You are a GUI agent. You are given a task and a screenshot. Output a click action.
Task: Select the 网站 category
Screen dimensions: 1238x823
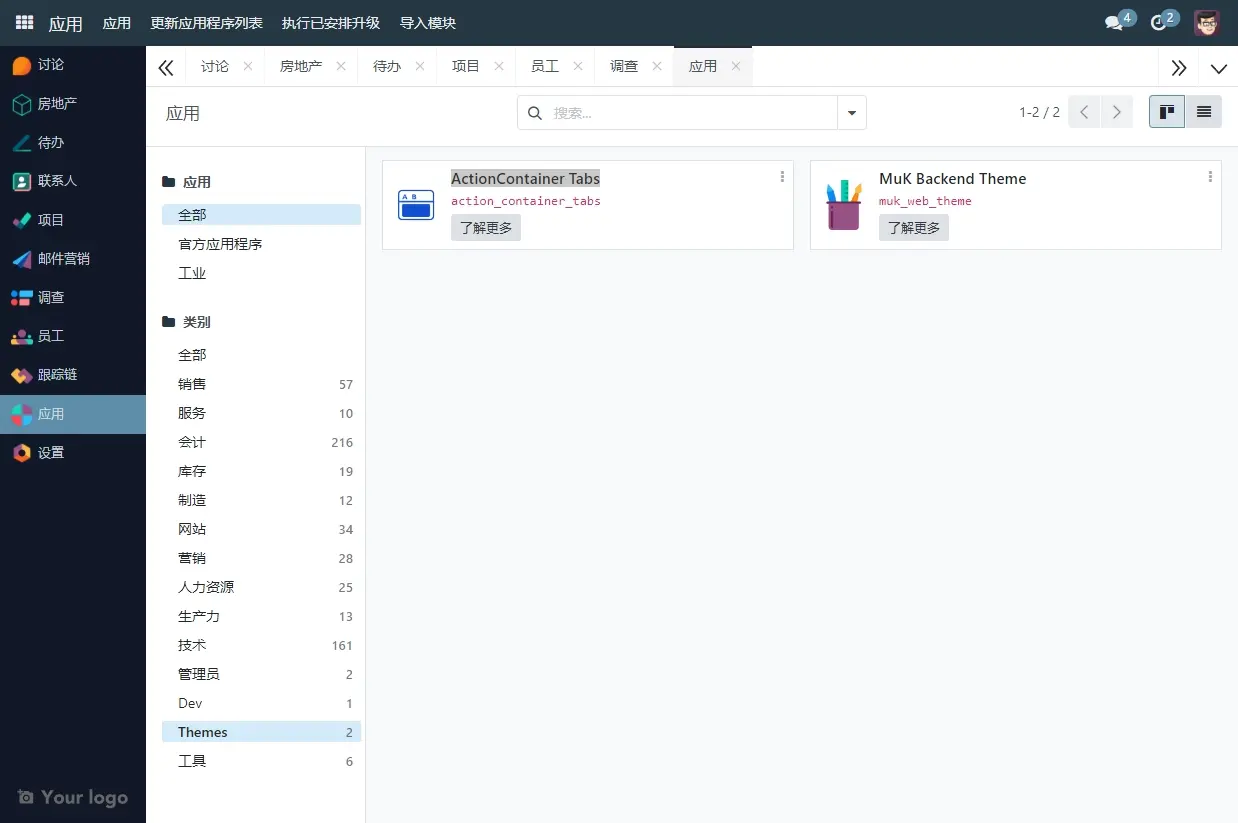tap(261, 529)
